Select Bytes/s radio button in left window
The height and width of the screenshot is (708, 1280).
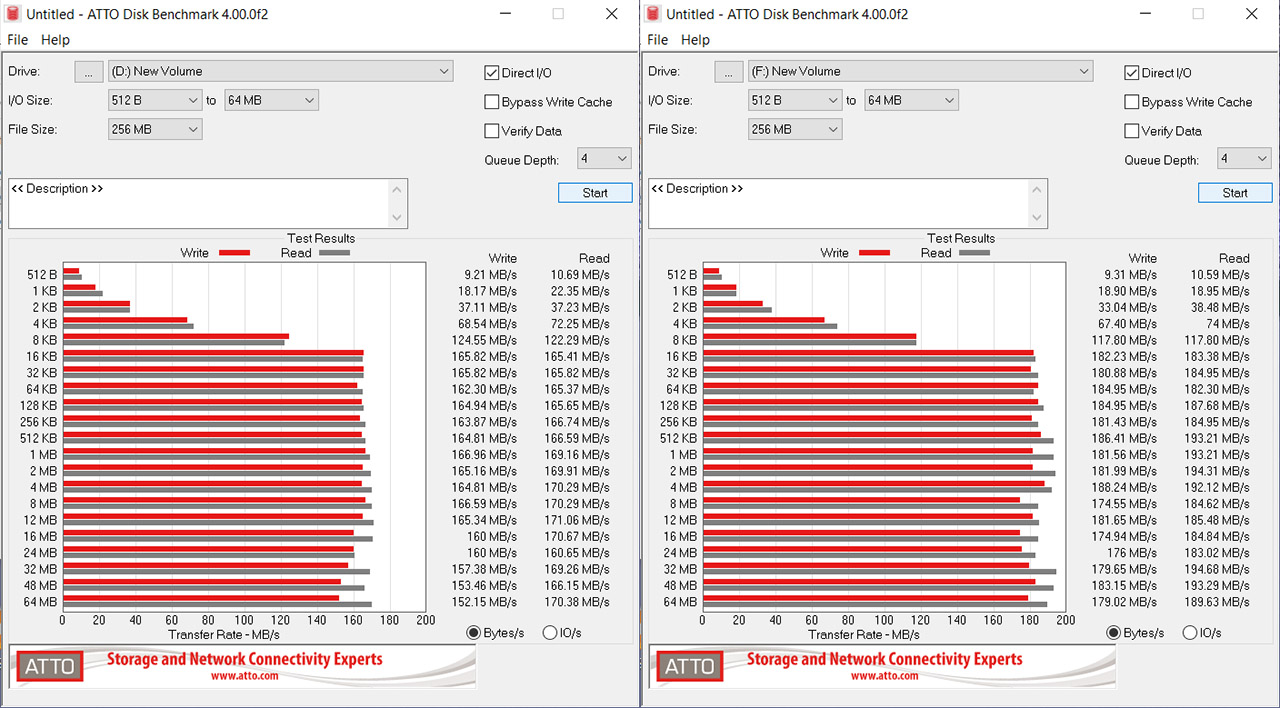(473, 633)
